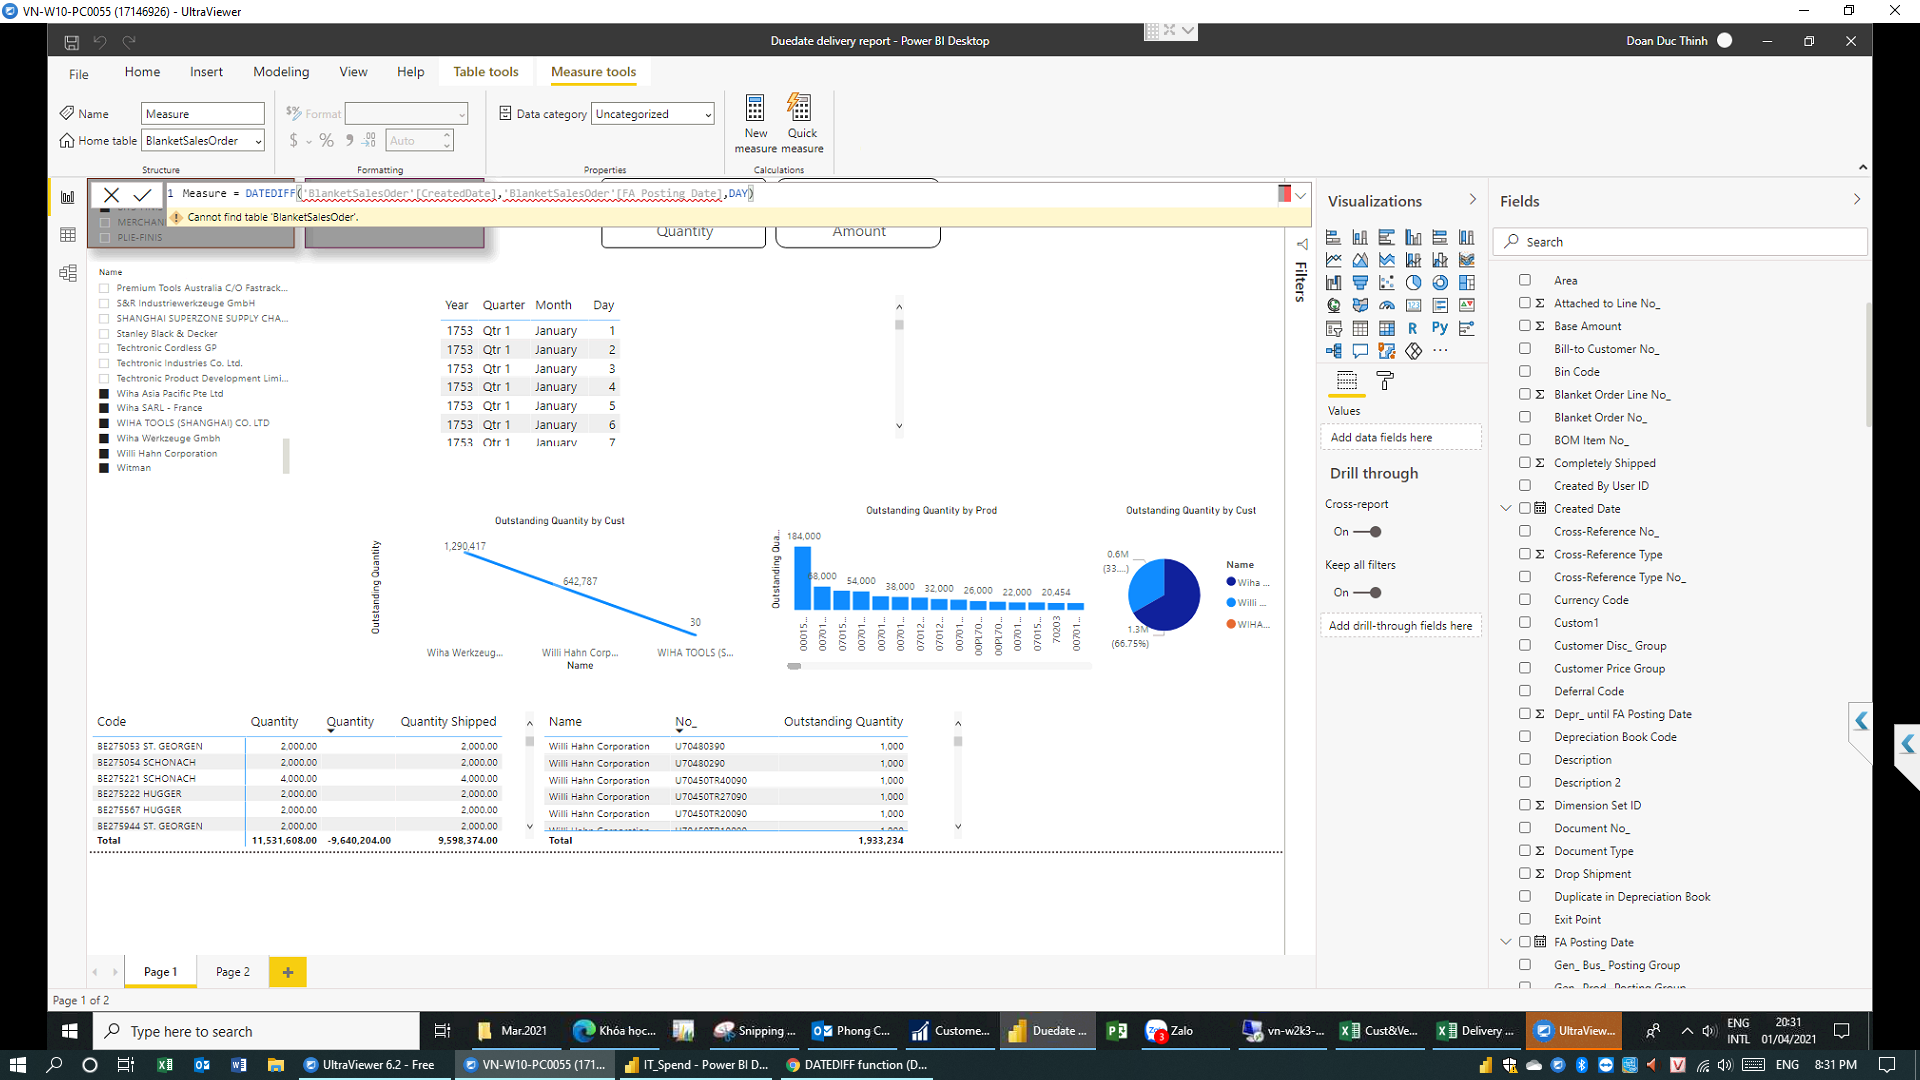Check the Base Amount field checkbox

(1525, 326)
